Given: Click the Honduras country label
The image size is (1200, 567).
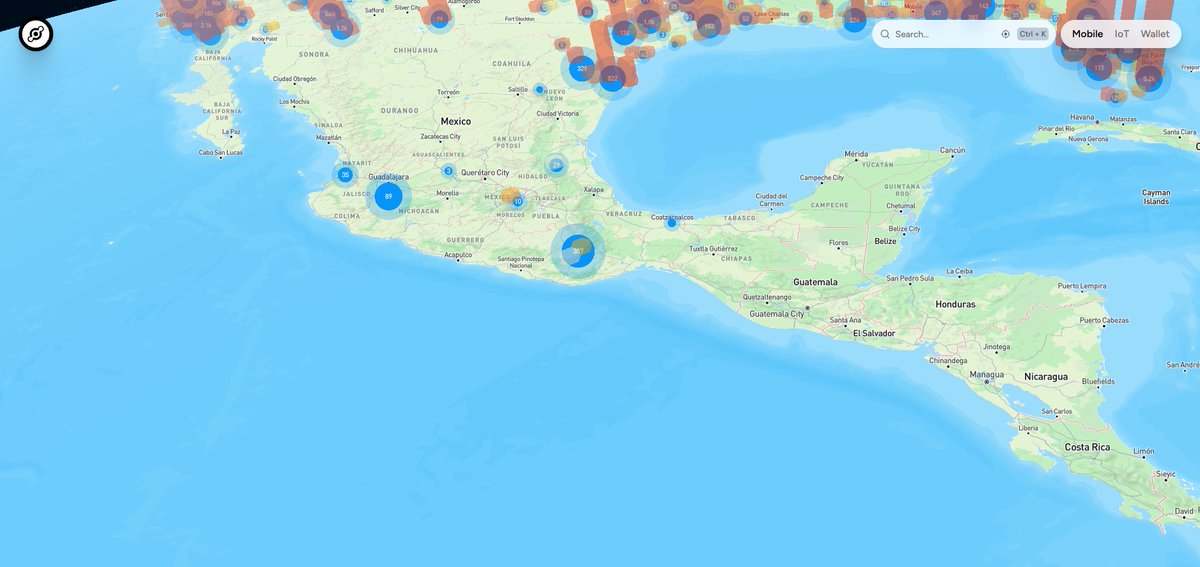Looking at the screenshot, I should pos(954,303).
